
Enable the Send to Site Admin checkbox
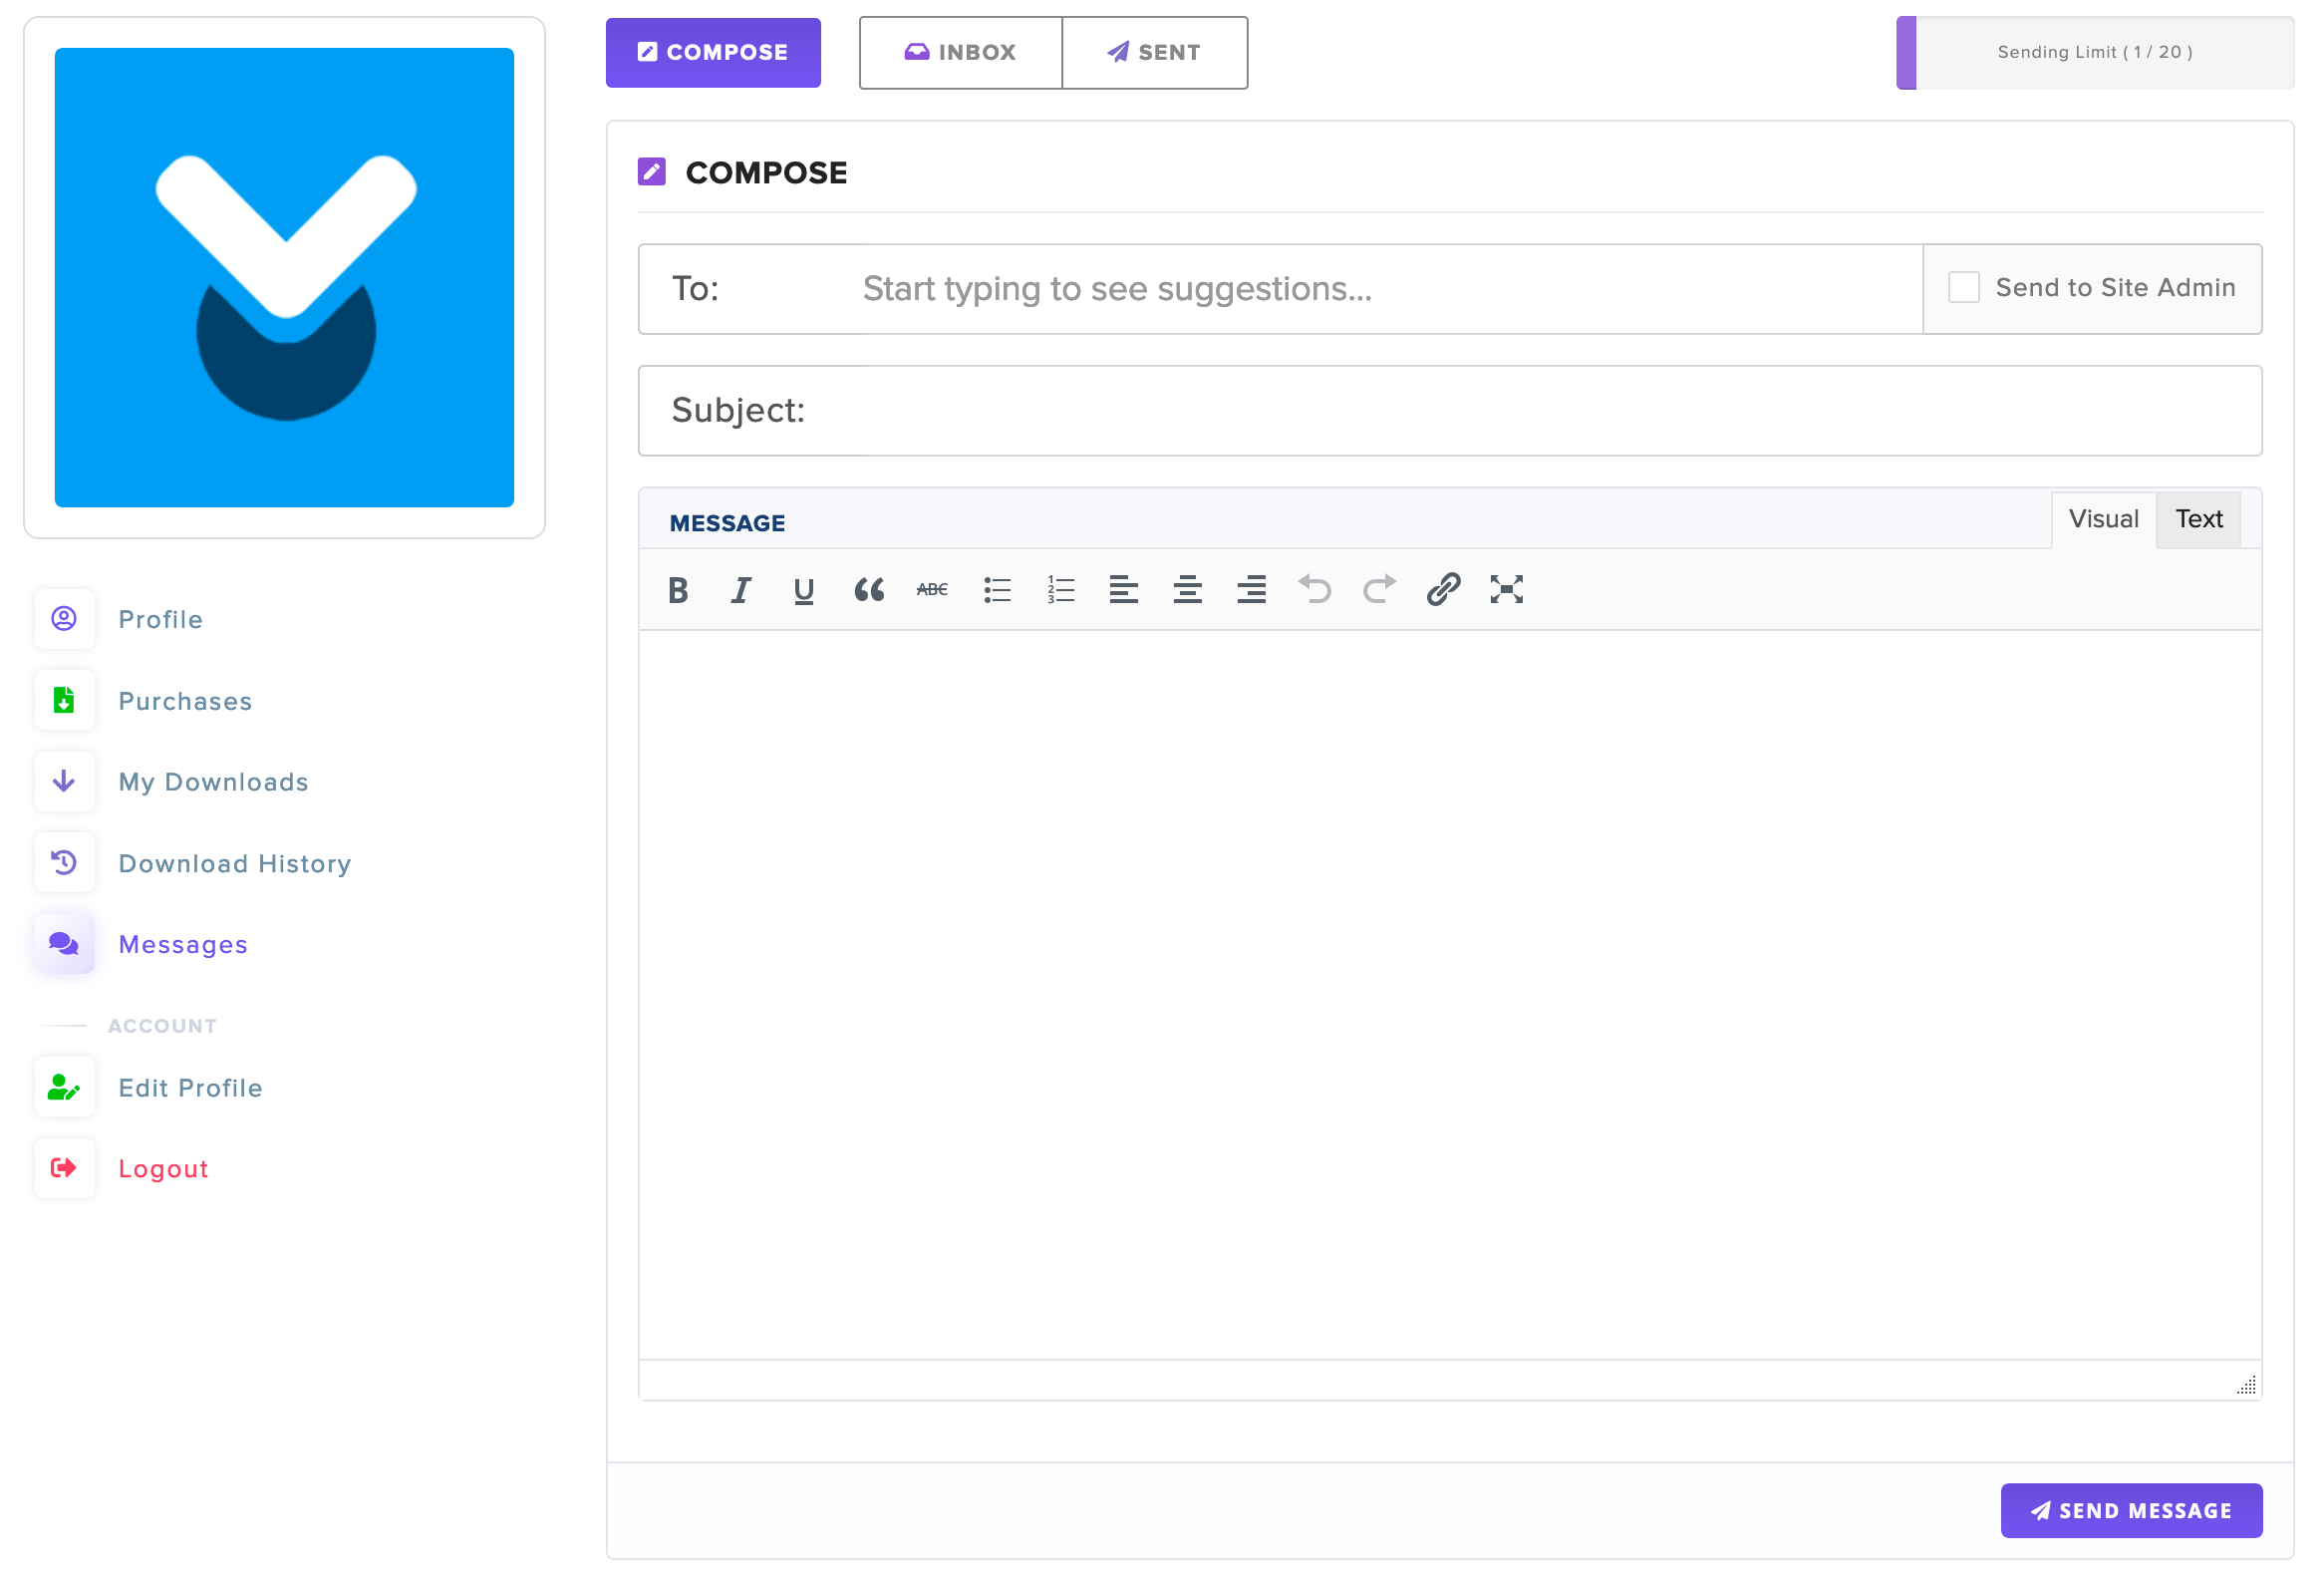tap(1963, 287)
